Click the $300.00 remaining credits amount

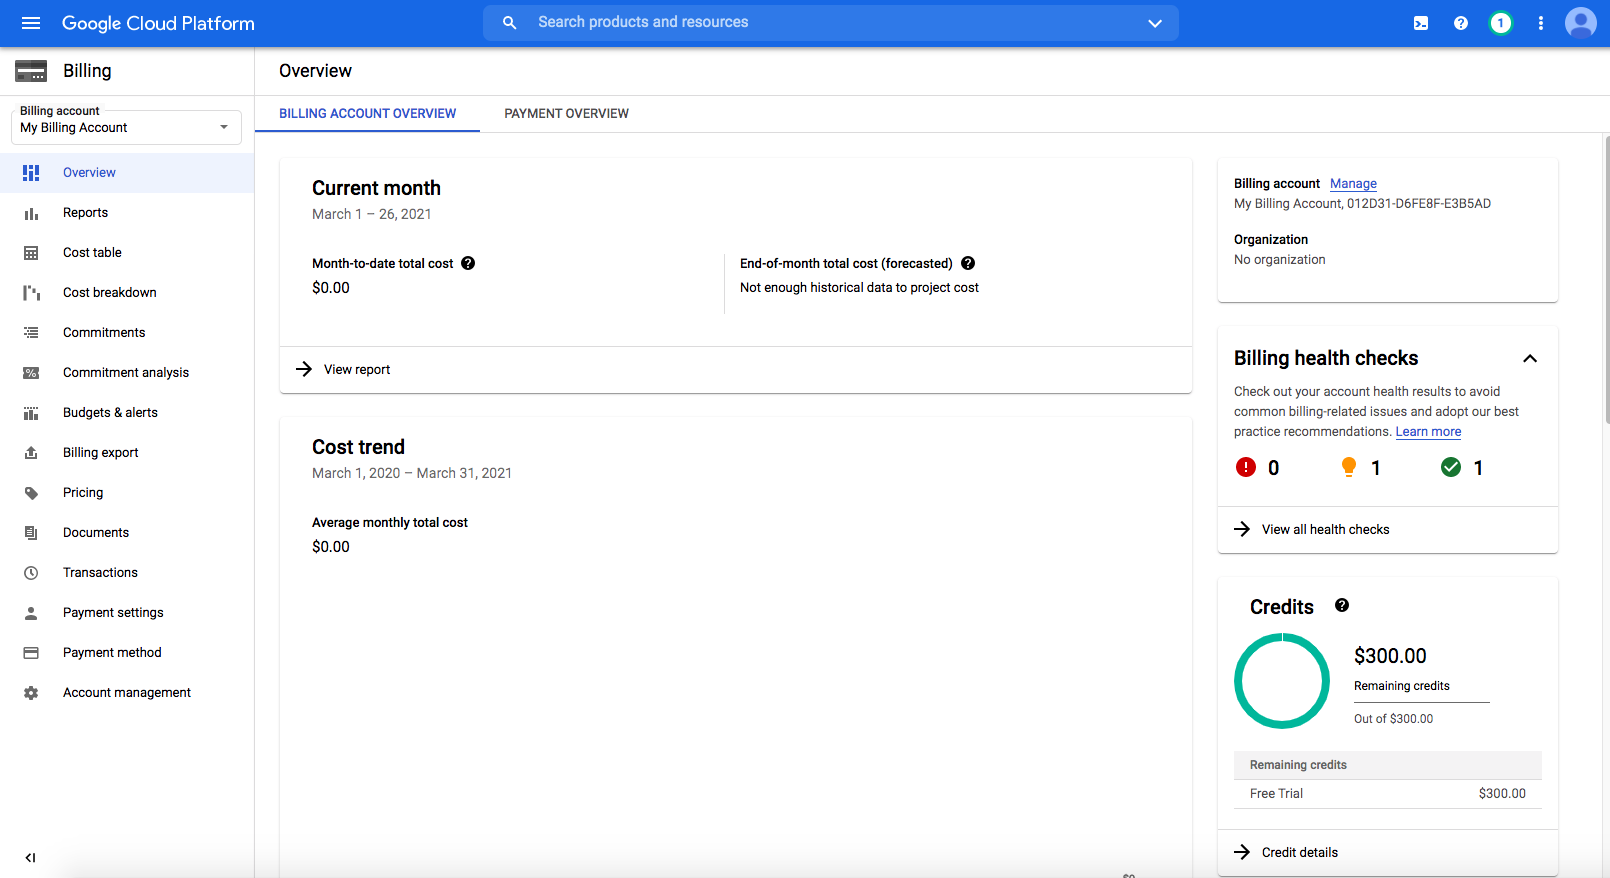[x=1390, y=656]
